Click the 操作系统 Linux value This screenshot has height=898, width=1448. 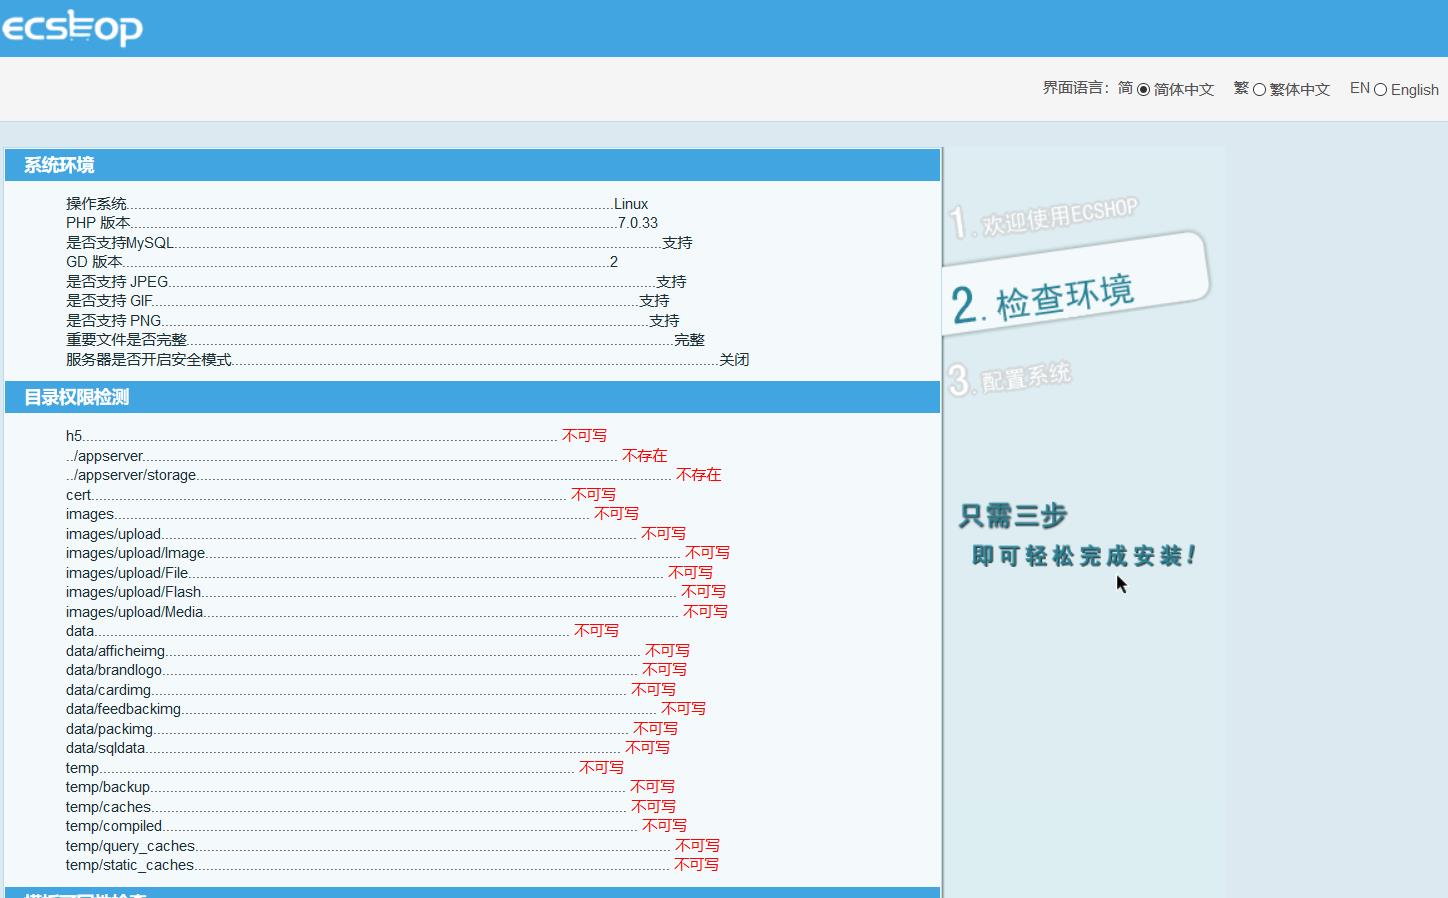point(631,204)
